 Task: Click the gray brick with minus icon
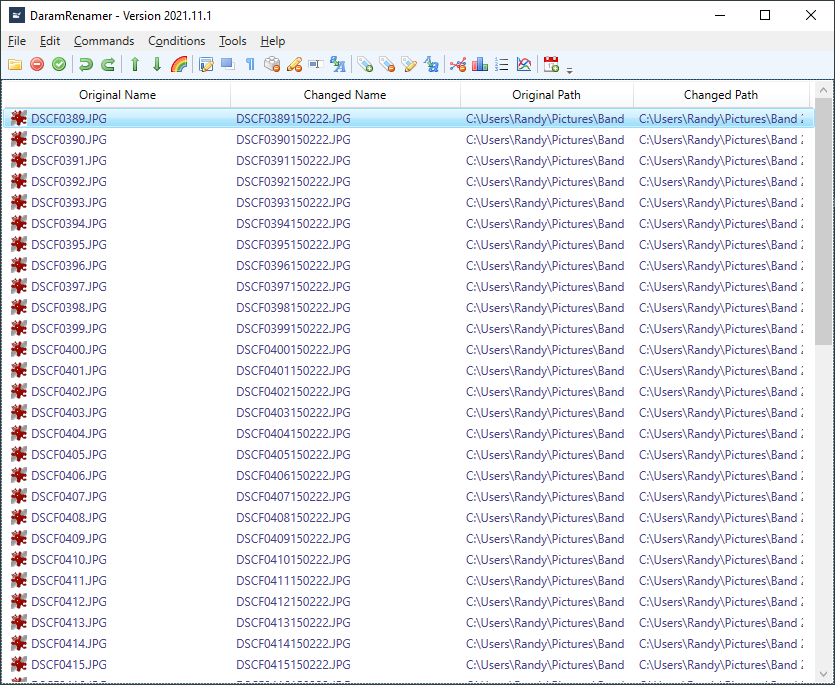pos(272,64)
